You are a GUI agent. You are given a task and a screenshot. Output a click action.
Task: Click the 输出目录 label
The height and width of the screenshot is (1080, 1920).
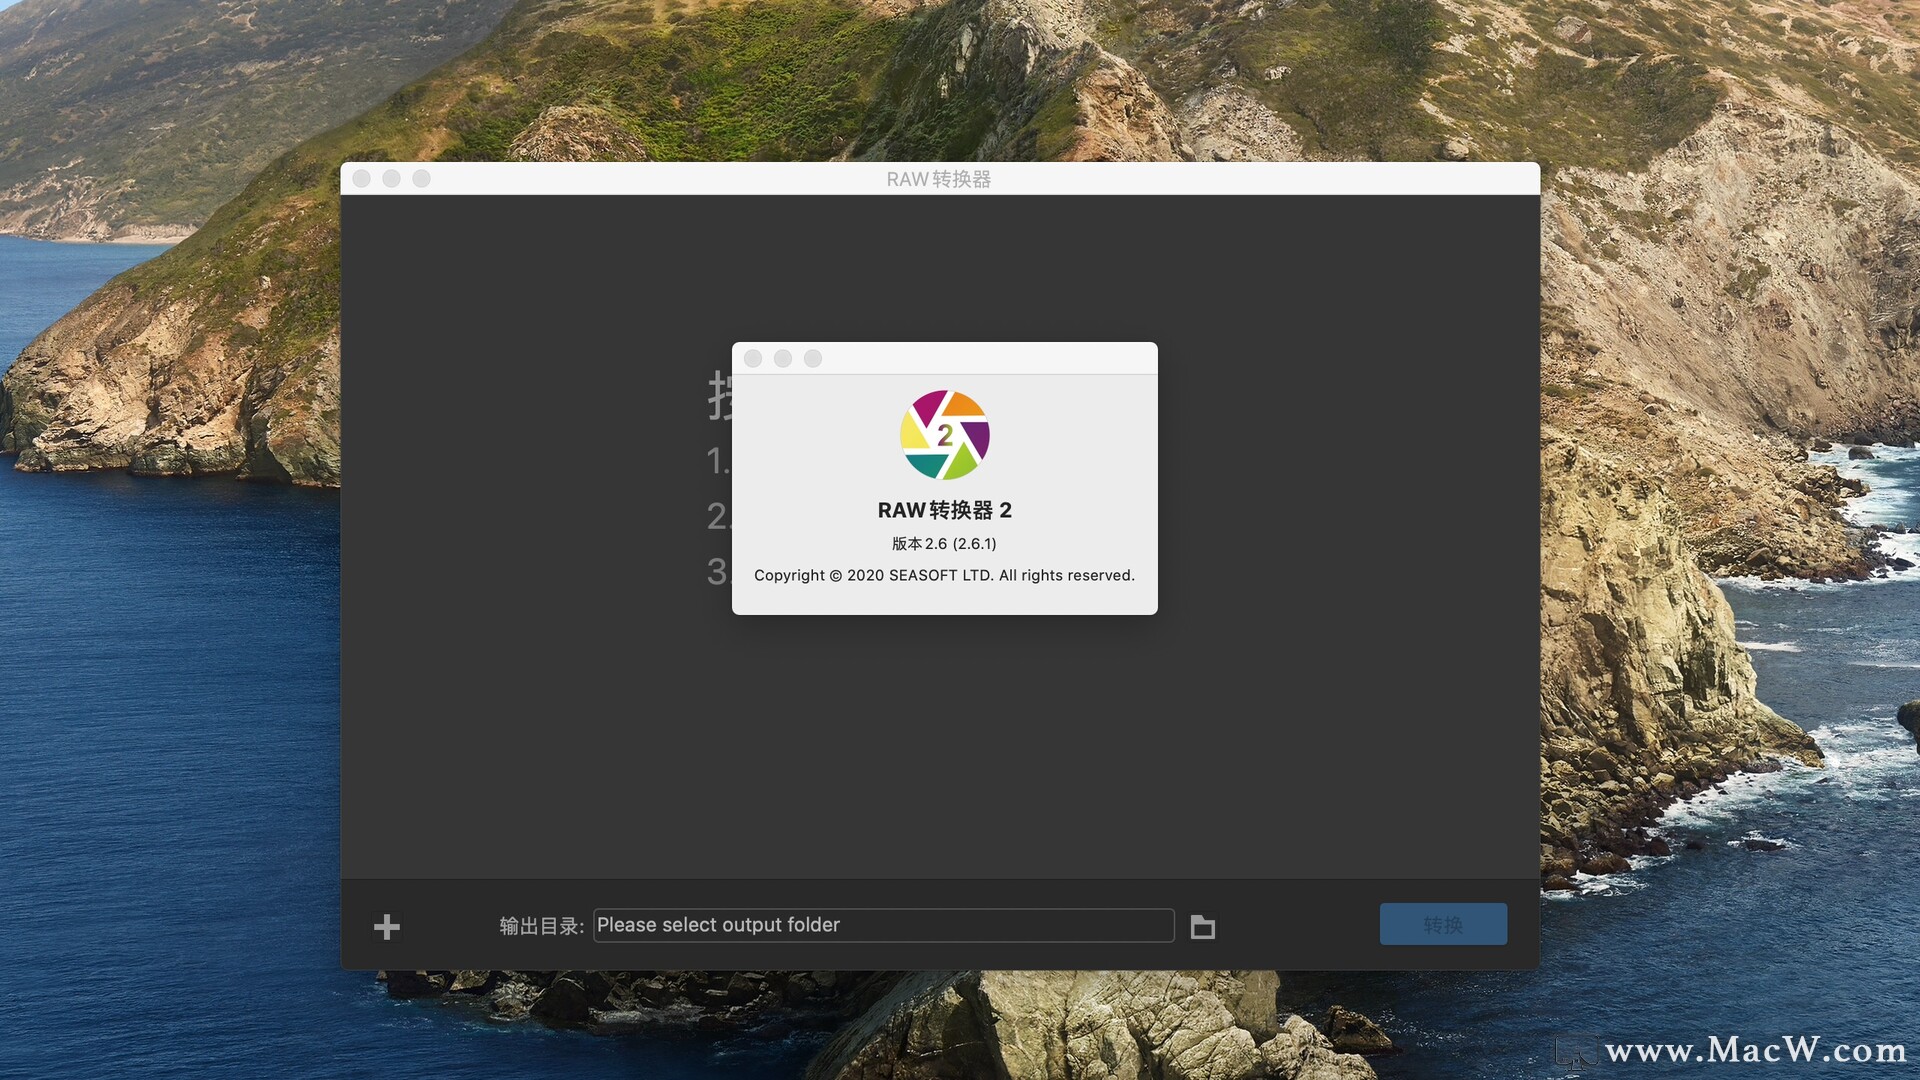(541, 926)
